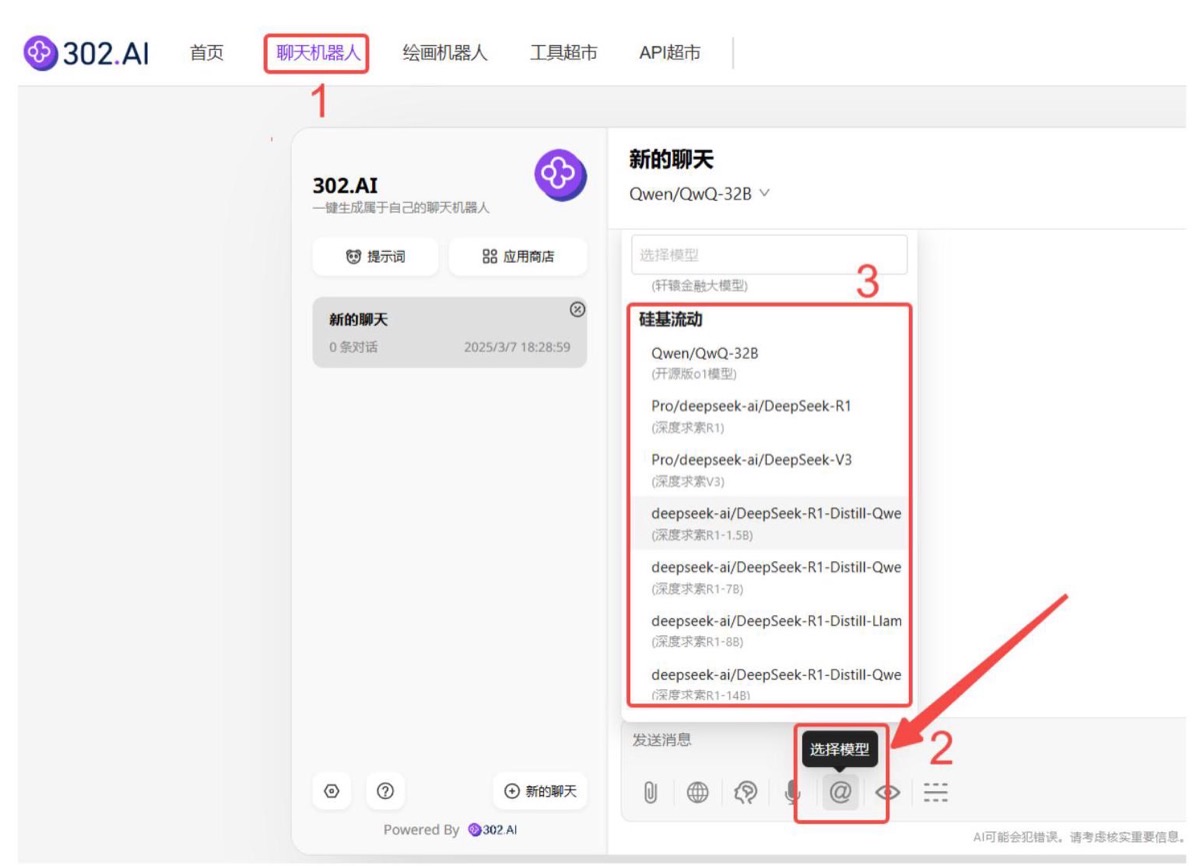Toggle the globe web search icon

click(x=697, y=793)
